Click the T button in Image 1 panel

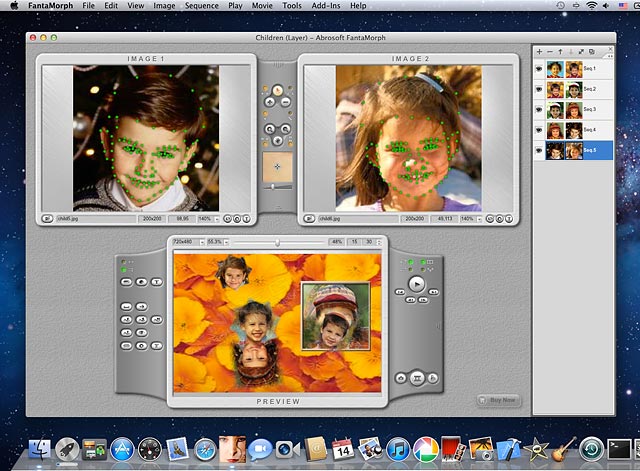click(247, 219)
